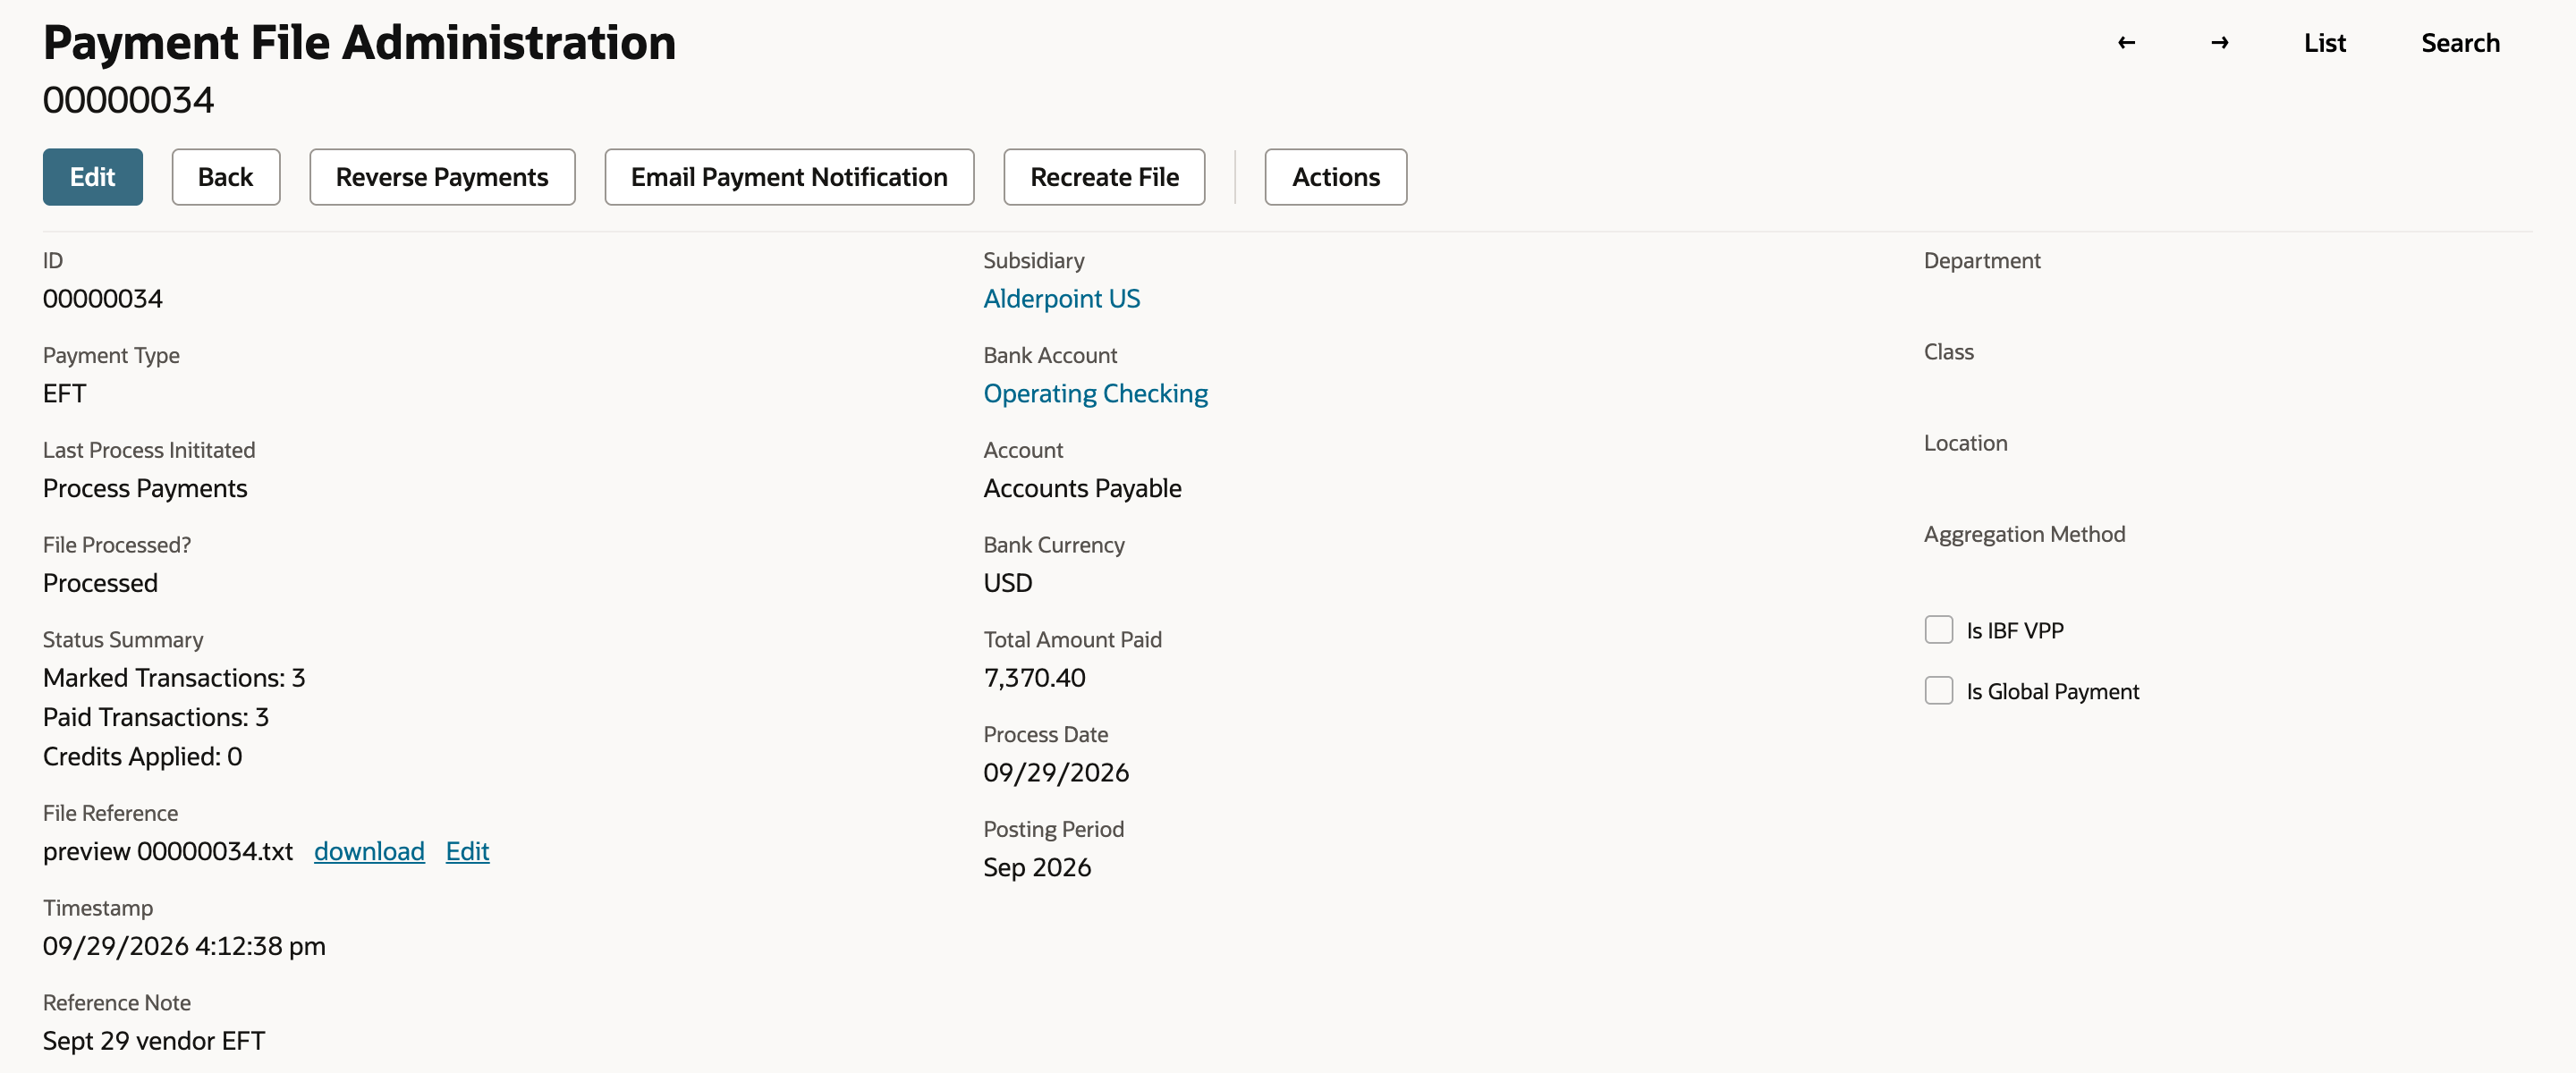Select the Marked Transactions: 3 line
The width and height of the screenshot is (2576, 1073).
pos(174,678)
